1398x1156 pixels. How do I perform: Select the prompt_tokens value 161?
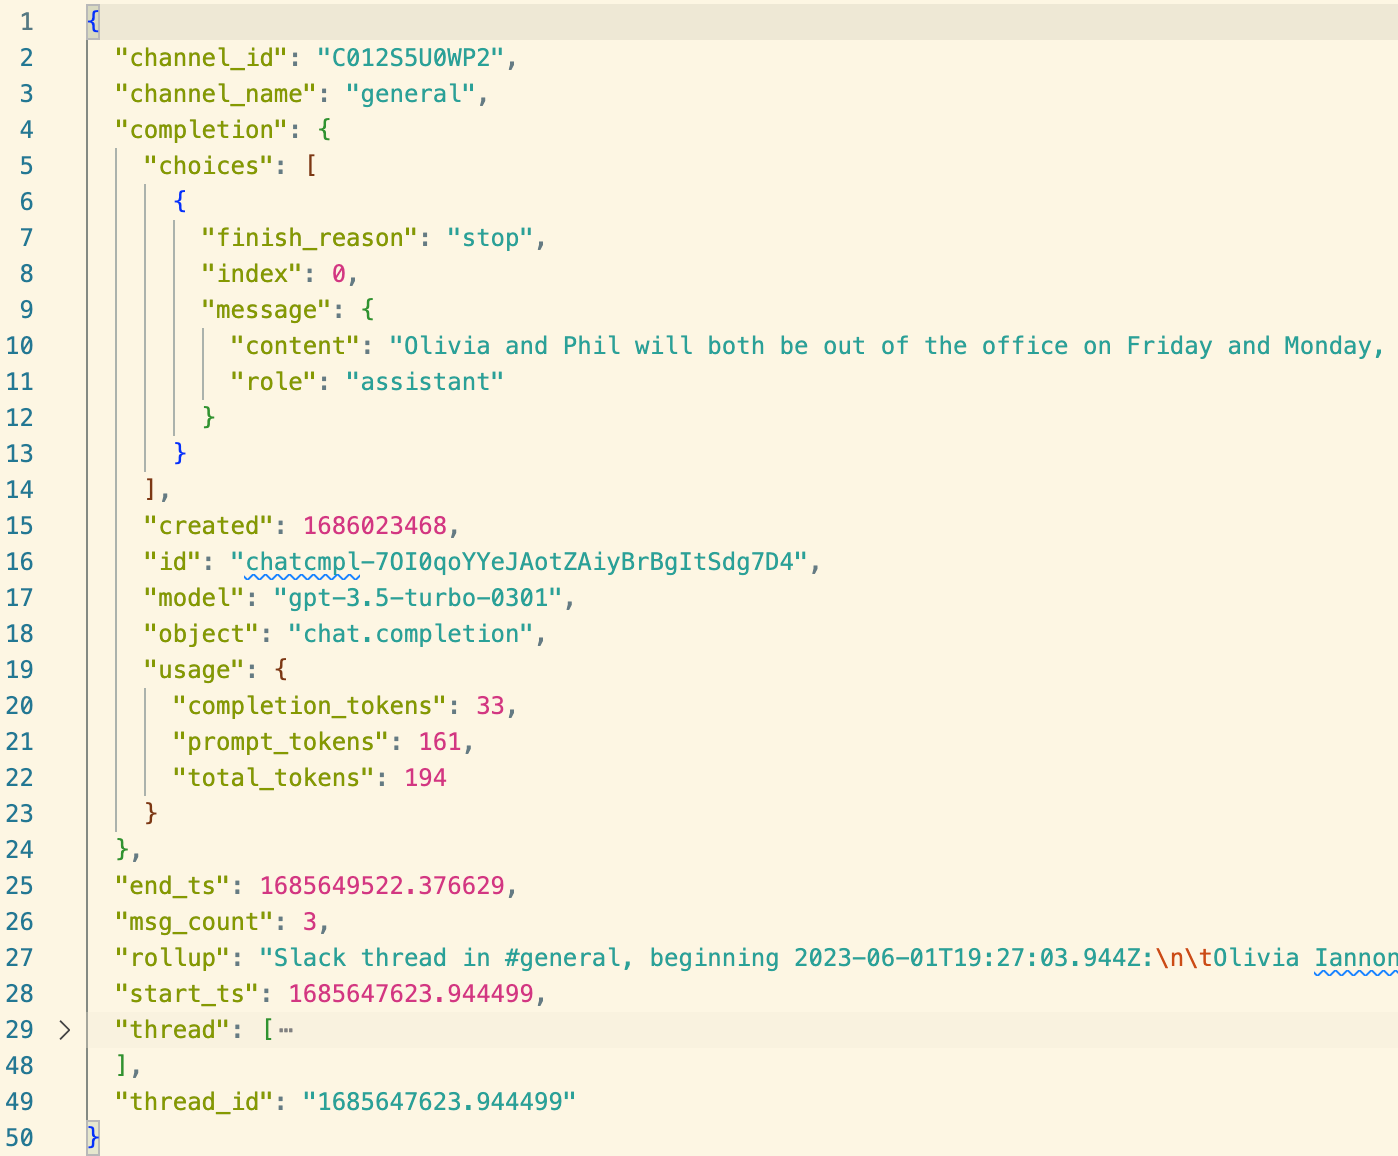point(440,742)
